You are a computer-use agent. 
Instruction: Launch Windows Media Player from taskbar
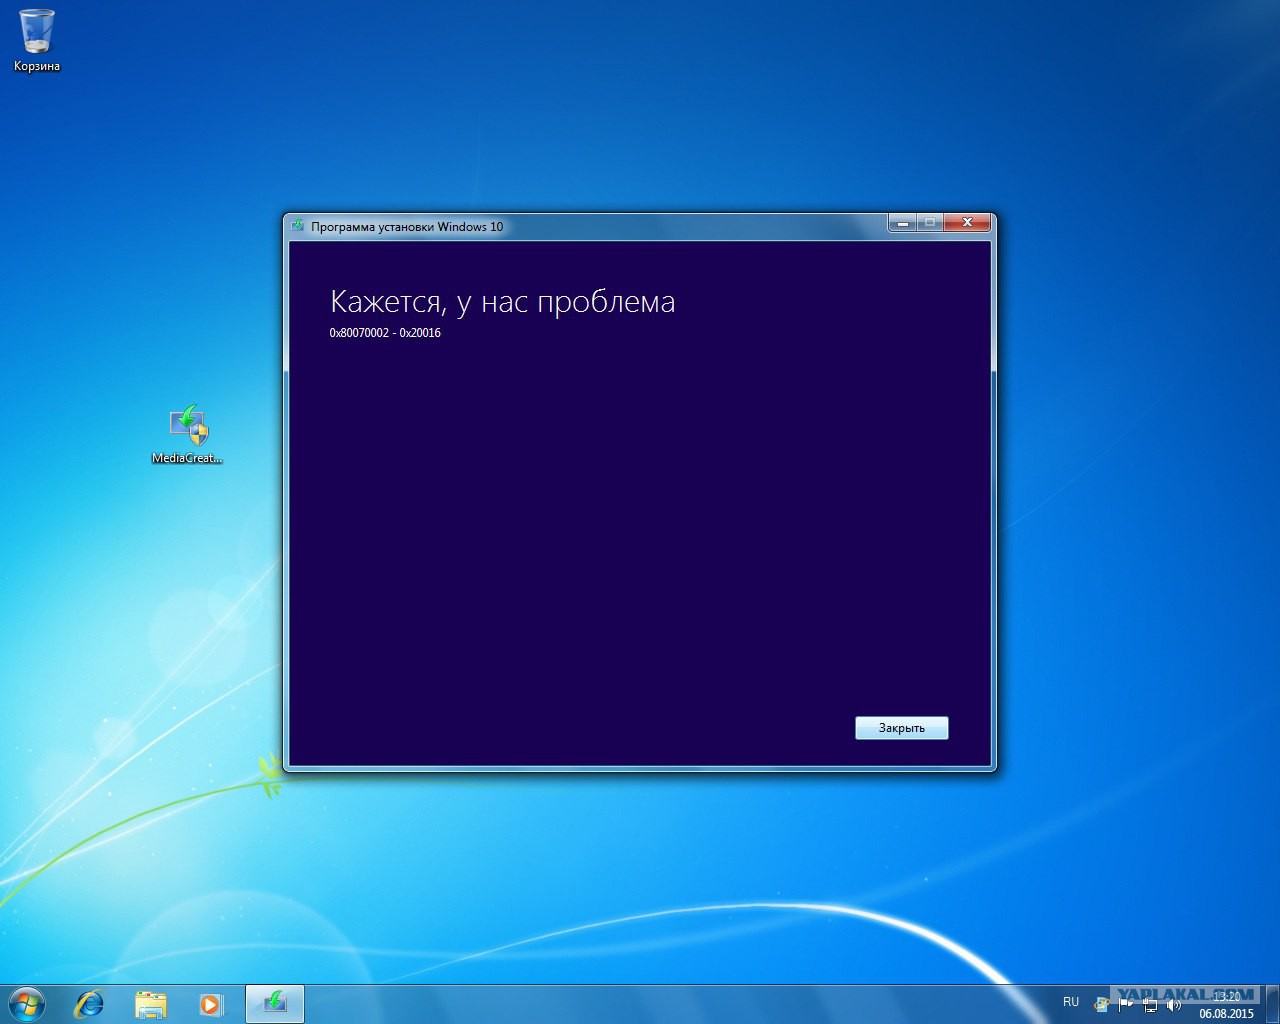[211, 1004]
